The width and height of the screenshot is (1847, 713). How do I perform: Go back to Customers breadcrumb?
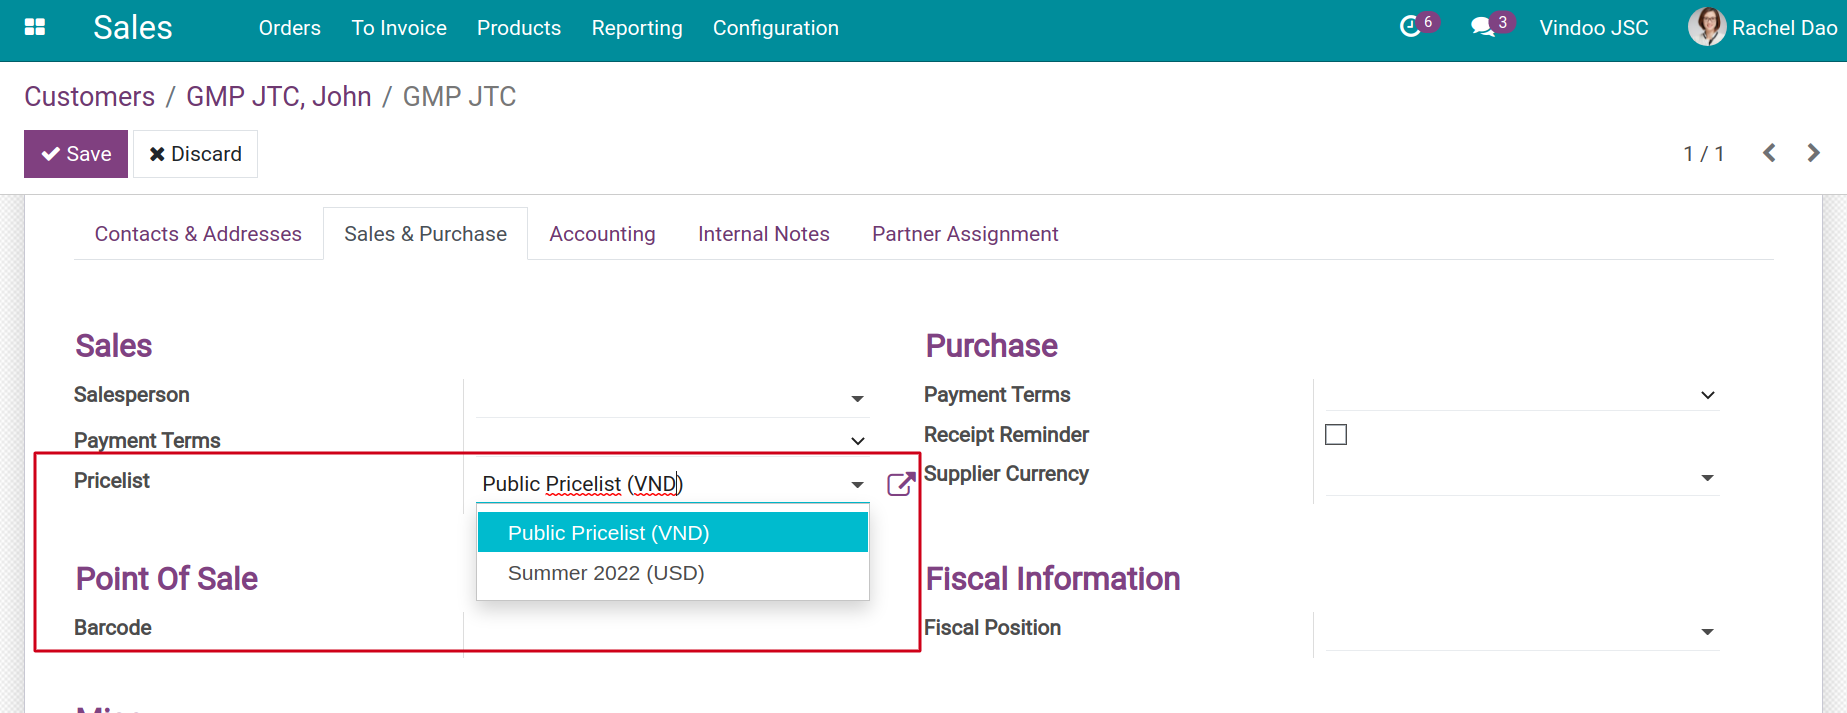[x=90, y=97]
